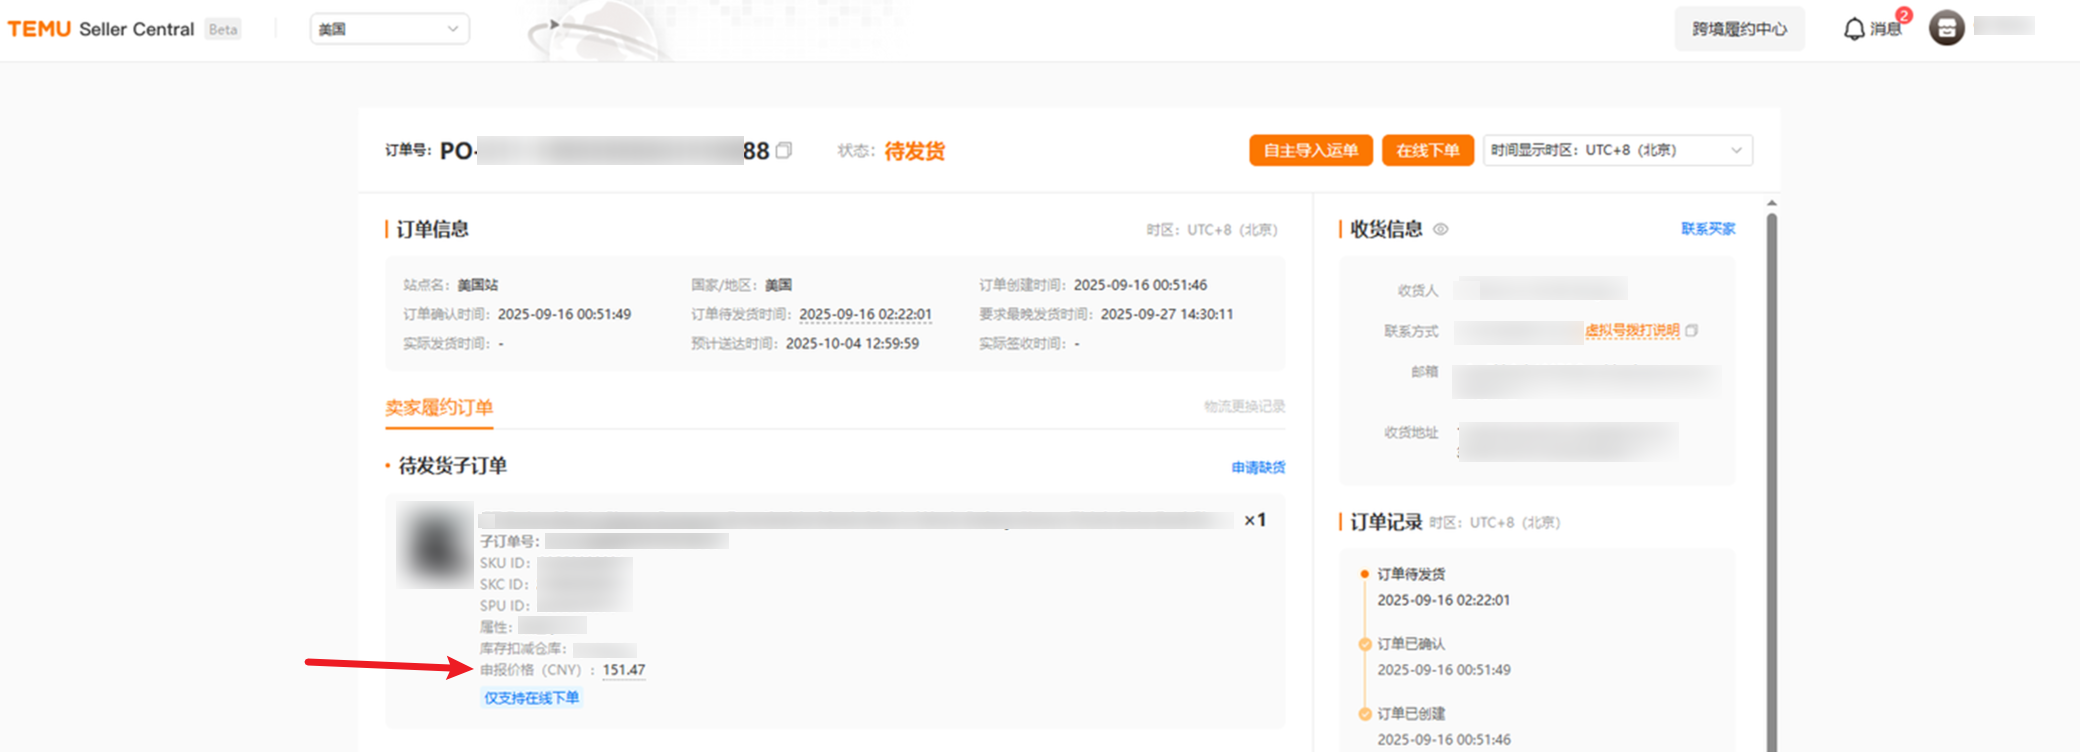Screen dimensions: 2080x752
Task: Copy the virtual phone number contact
Action: (1691, 330)
